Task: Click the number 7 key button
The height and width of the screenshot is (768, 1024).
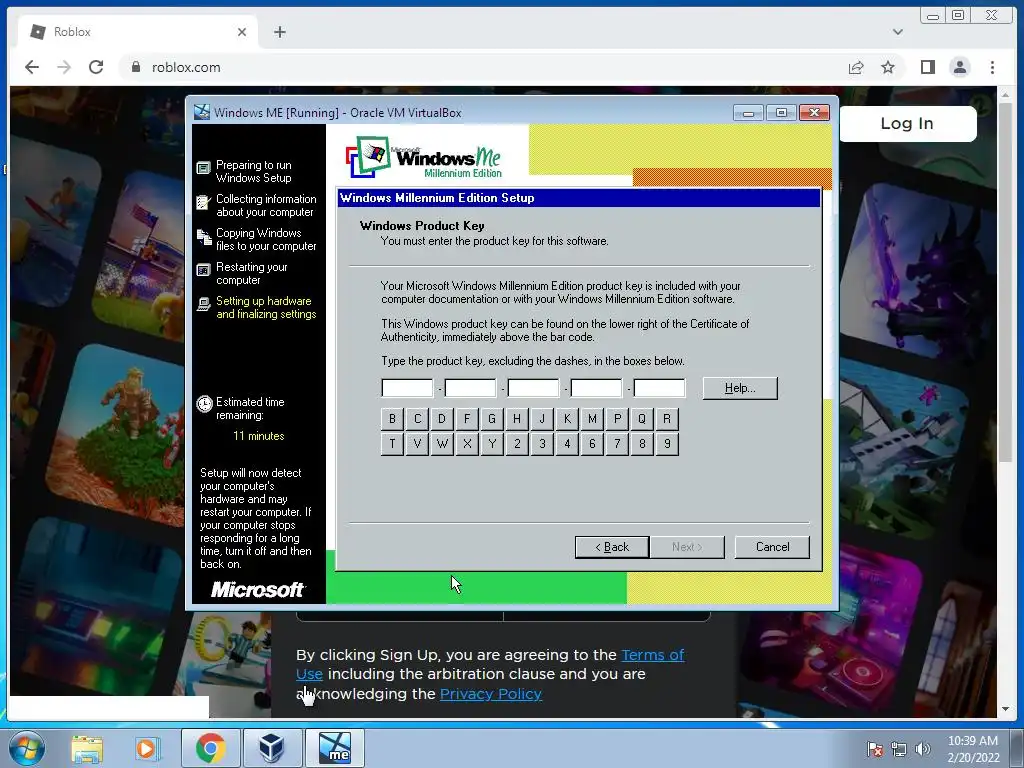Action: 617,444
